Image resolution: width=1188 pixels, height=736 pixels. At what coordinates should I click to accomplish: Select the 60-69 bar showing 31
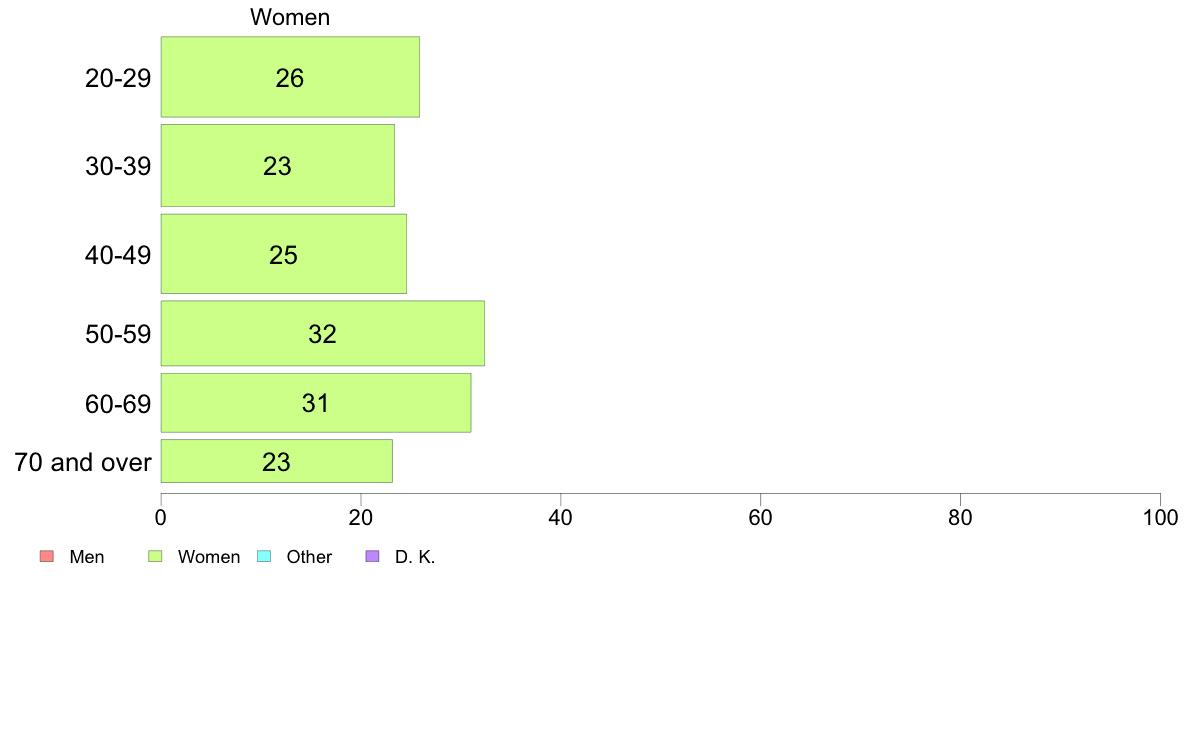(316, 402)
